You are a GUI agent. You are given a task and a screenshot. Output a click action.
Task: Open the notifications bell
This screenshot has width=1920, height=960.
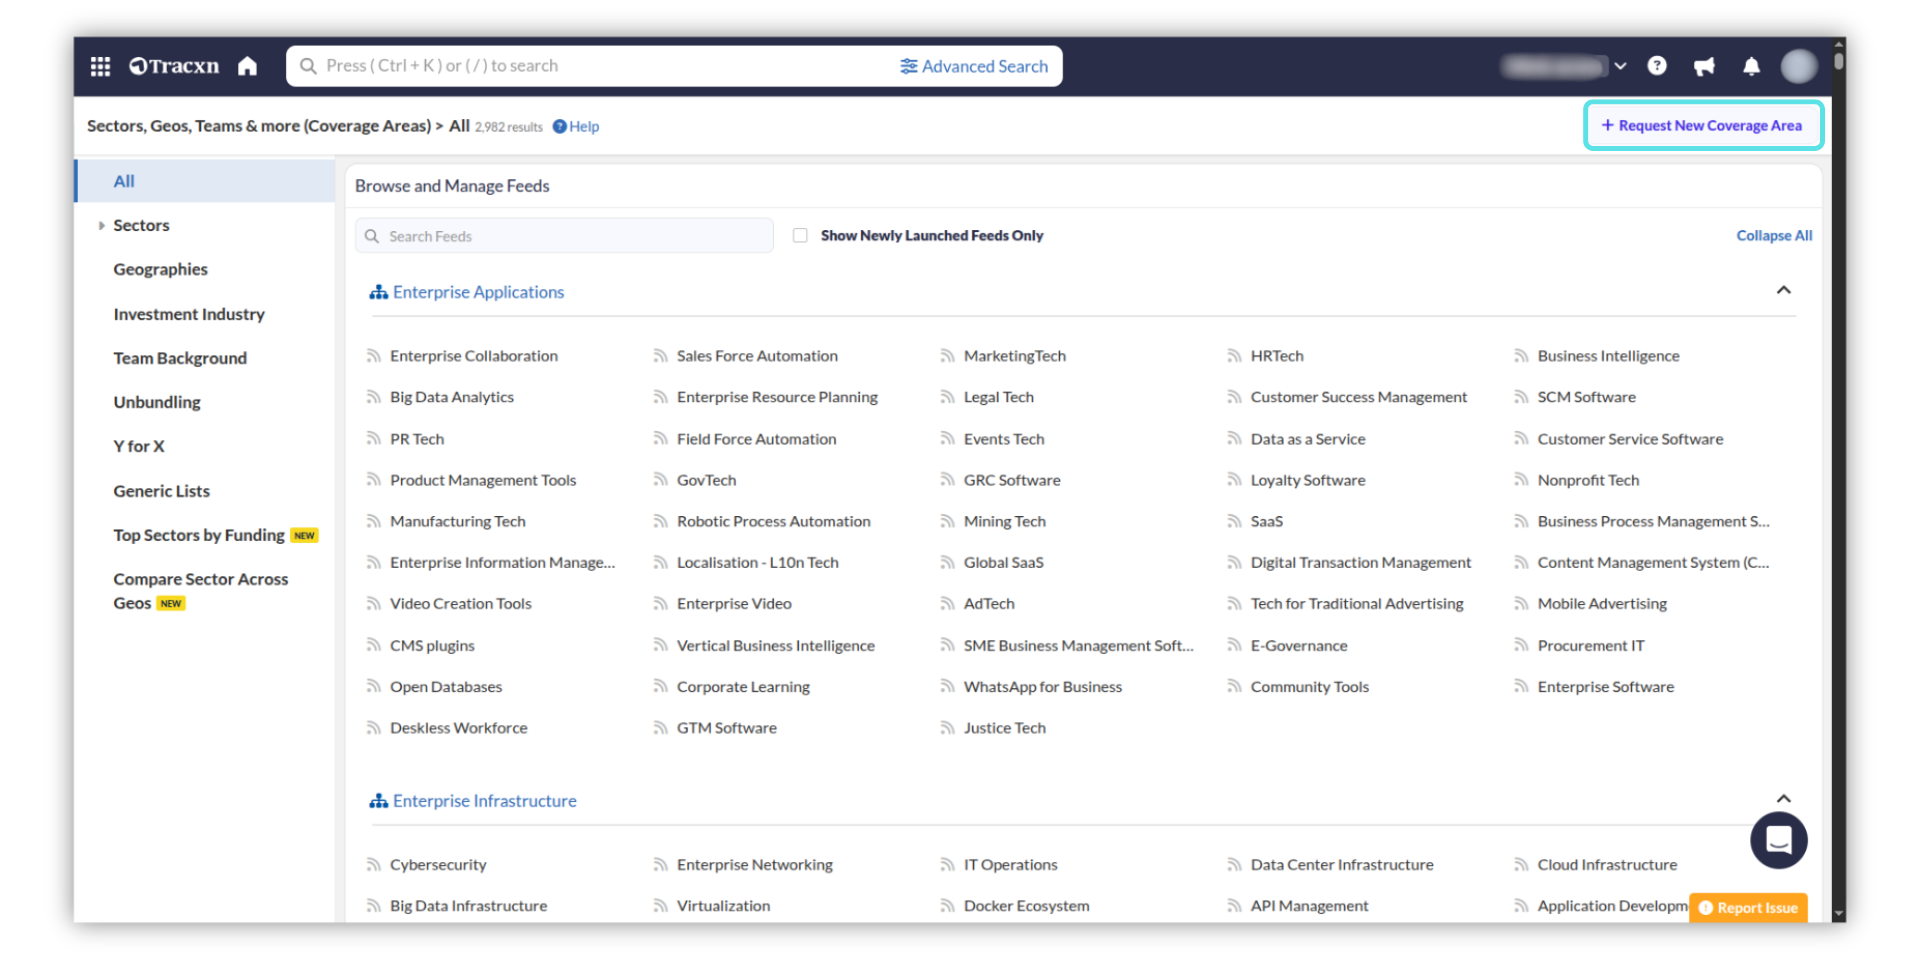click(1751, 66)
